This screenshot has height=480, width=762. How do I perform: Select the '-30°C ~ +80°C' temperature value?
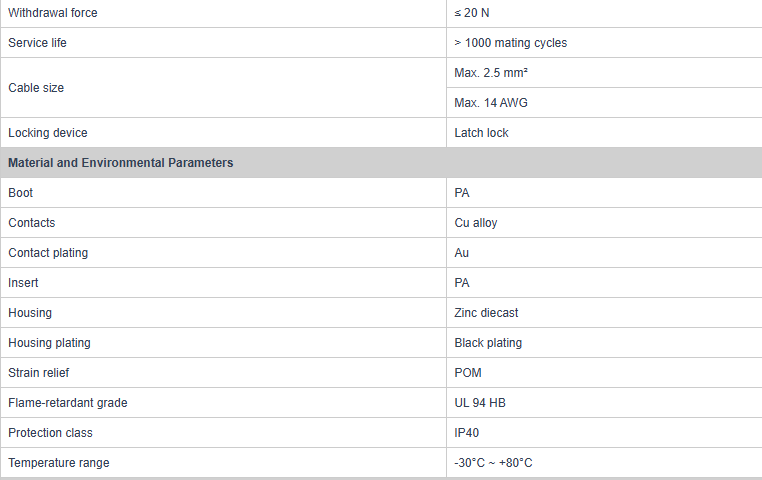(x=493, y=463)
